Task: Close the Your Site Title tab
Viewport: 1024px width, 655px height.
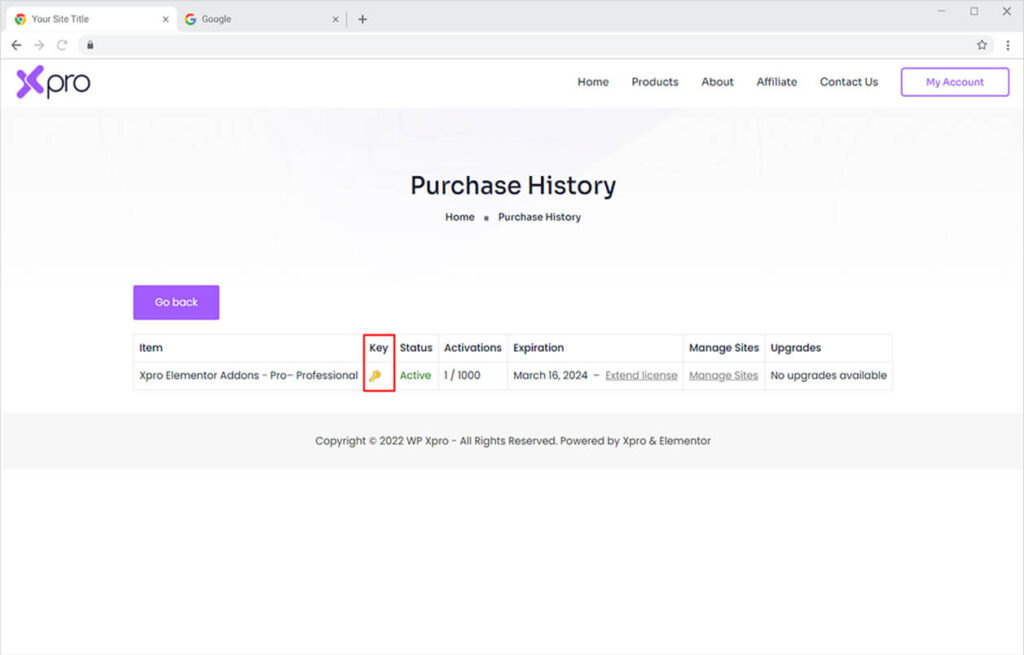Action: click(166, 19)
